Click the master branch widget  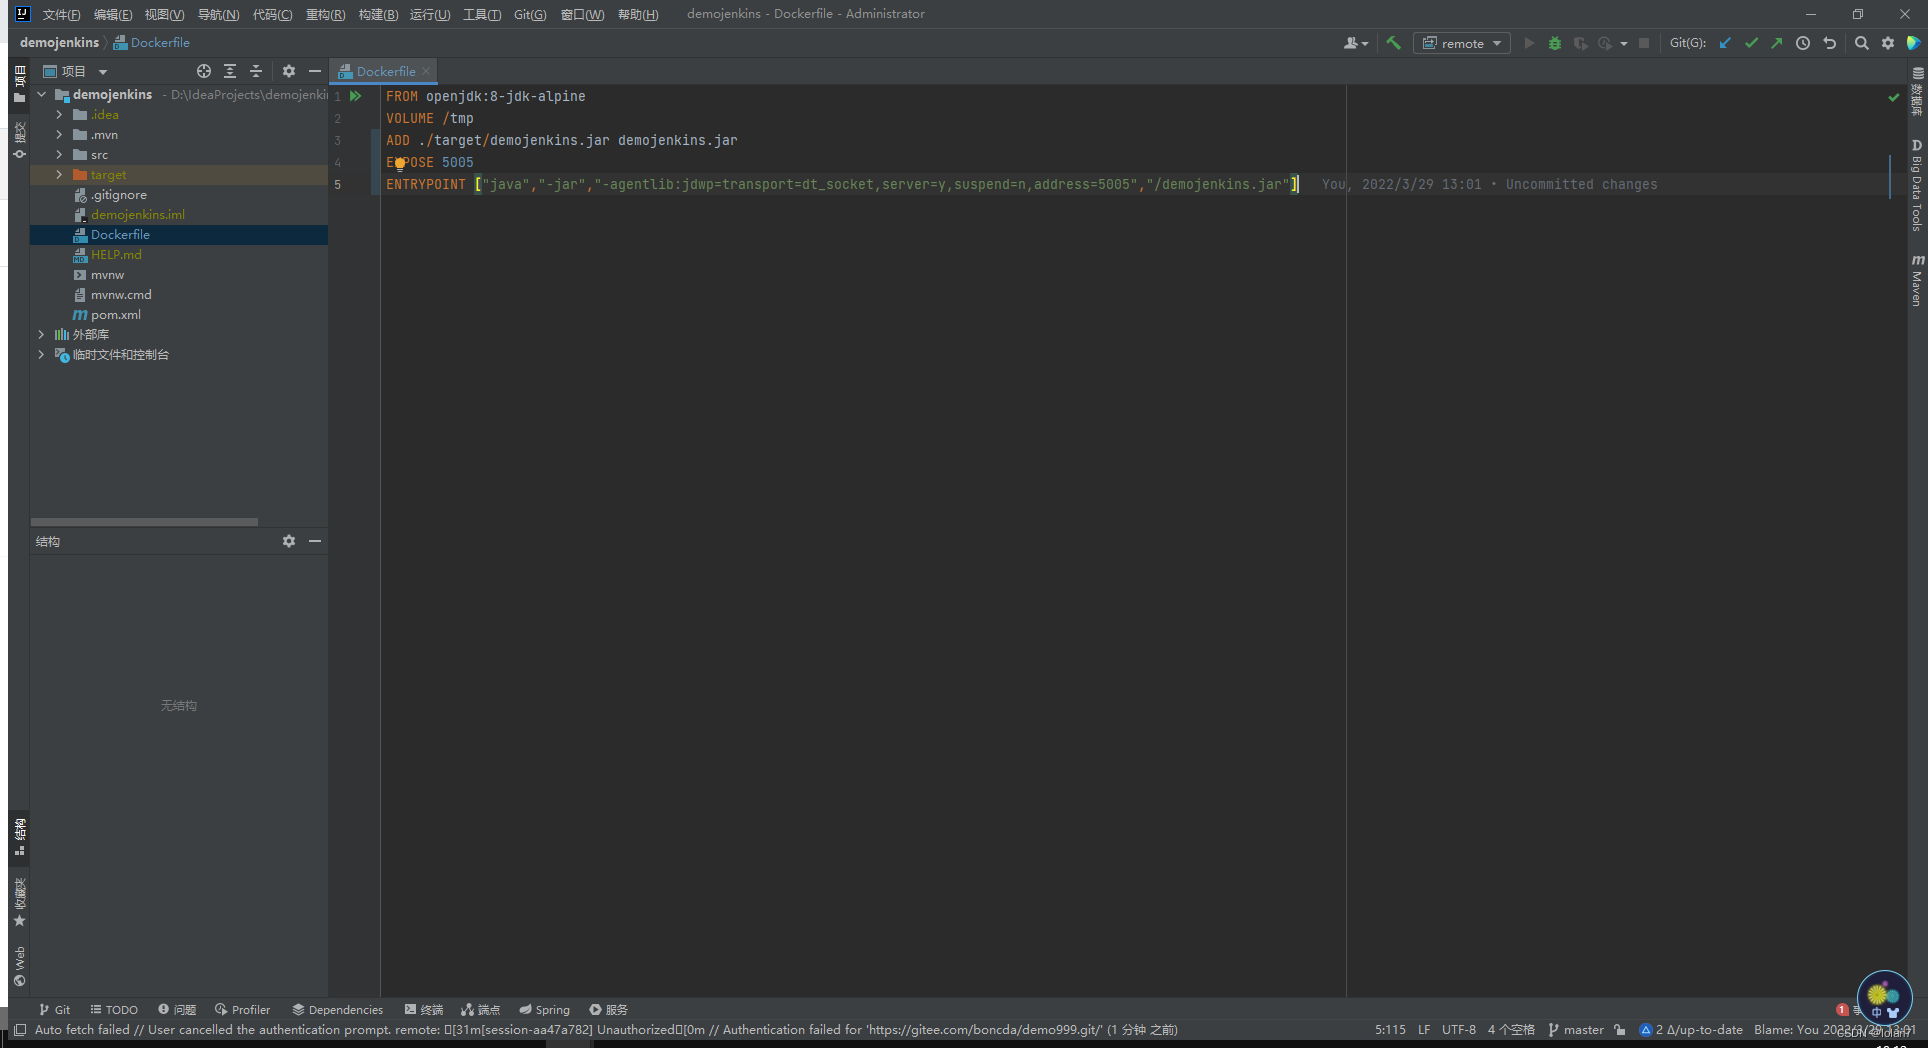coord(1576,1029)
